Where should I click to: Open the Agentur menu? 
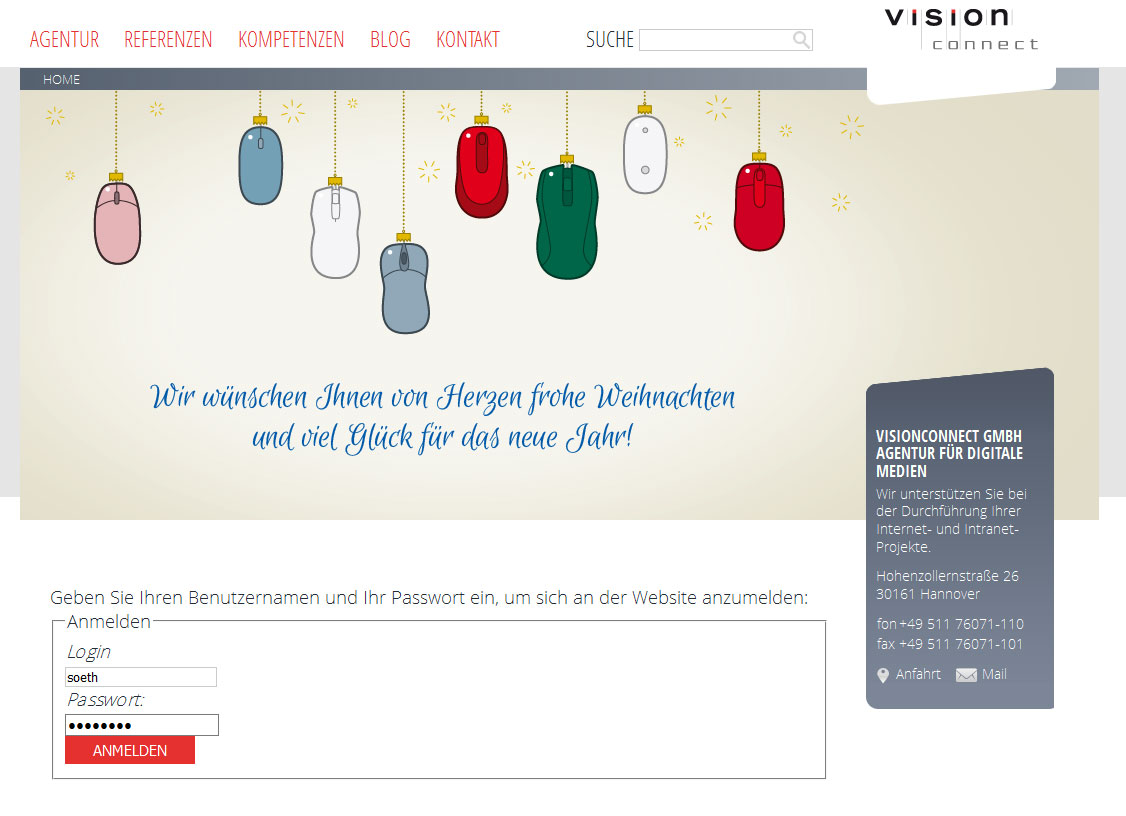click(64, 40)
